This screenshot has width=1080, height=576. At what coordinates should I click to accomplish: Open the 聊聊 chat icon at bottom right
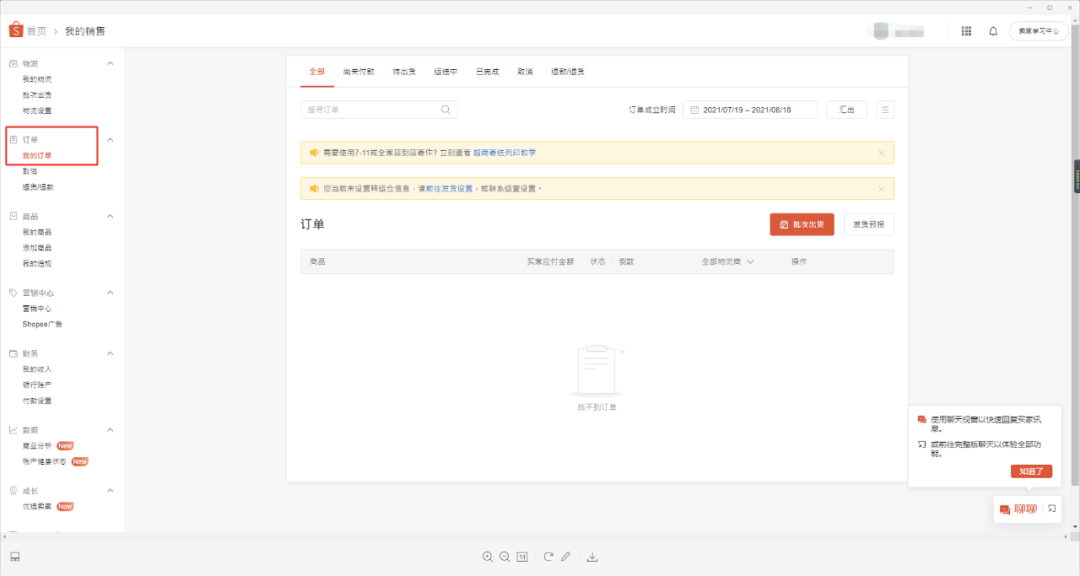click(x=1003, y=509)
